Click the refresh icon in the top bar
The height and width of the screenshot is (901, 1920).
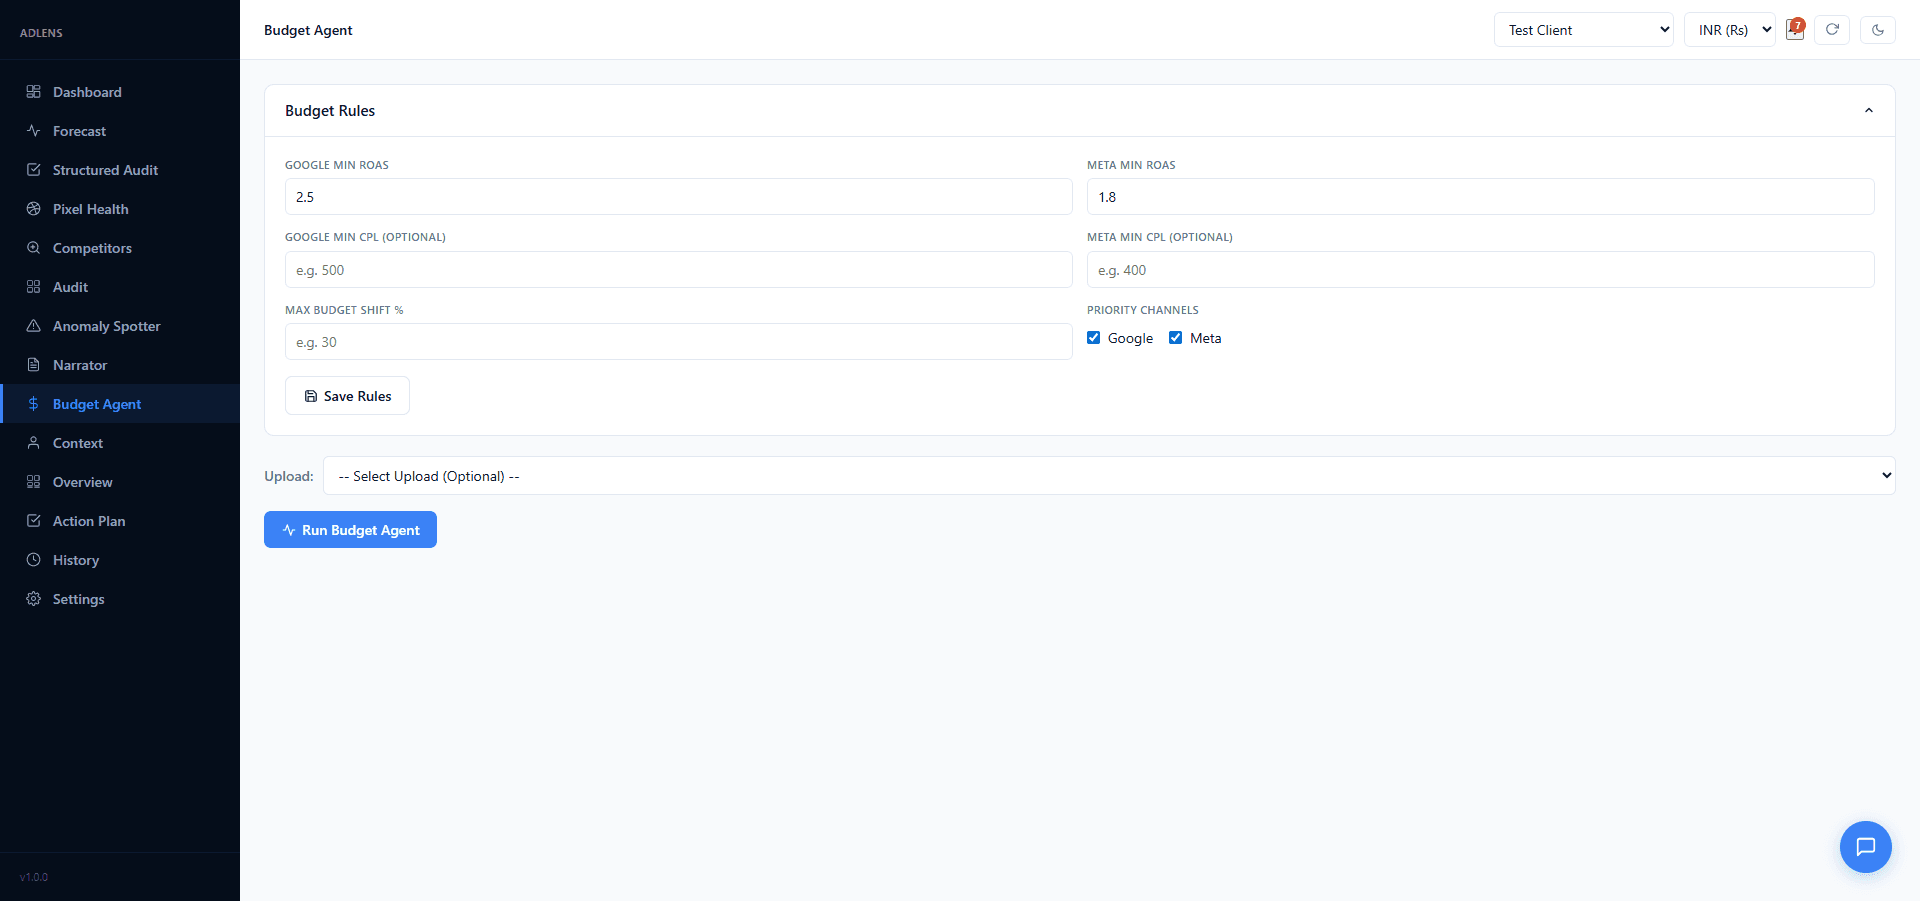pos(1831,29)
